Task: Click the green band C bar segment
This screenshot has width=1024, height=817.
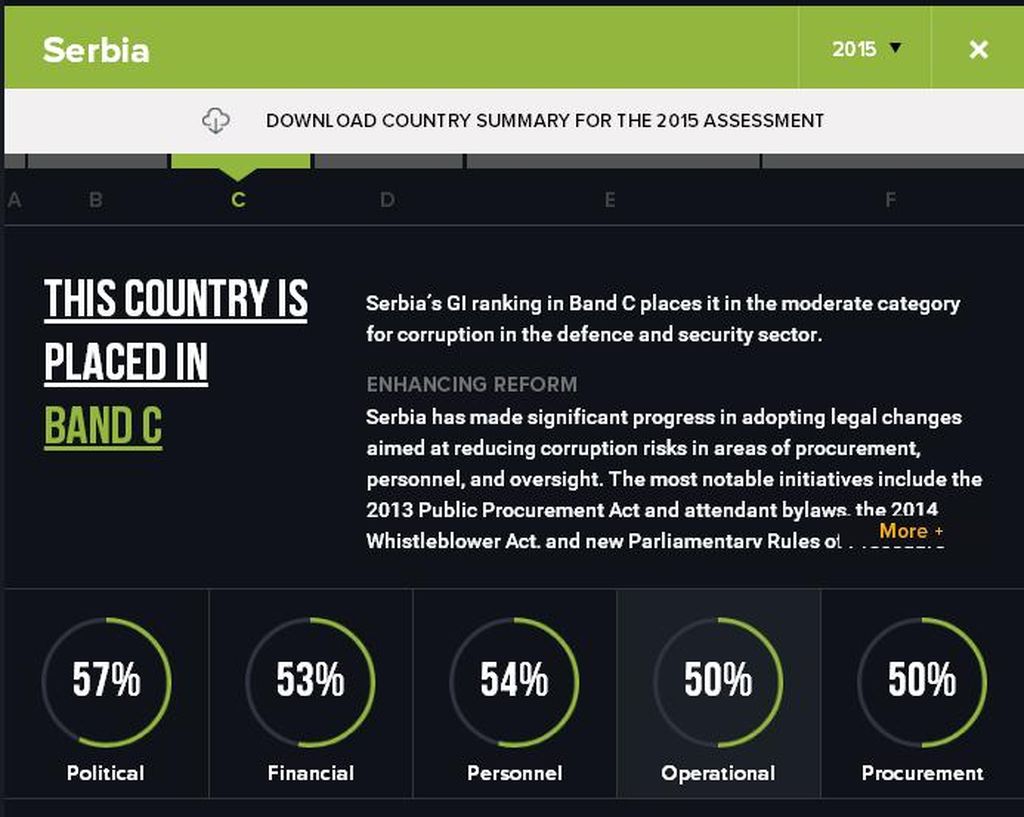Action: [240, 161]
